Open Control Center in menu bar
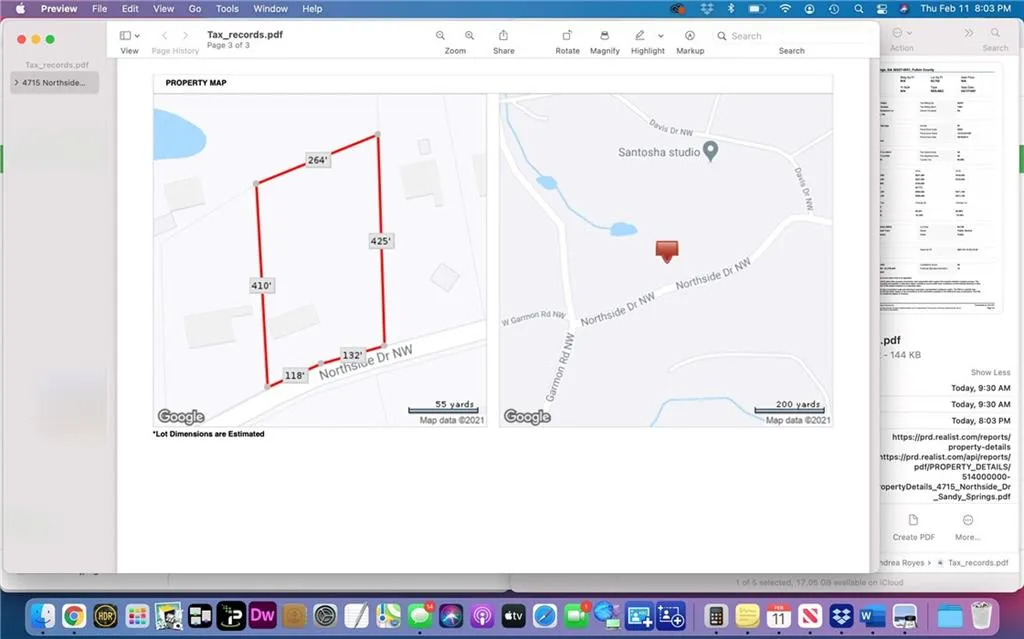1024x639 pixels. point(882,8)
